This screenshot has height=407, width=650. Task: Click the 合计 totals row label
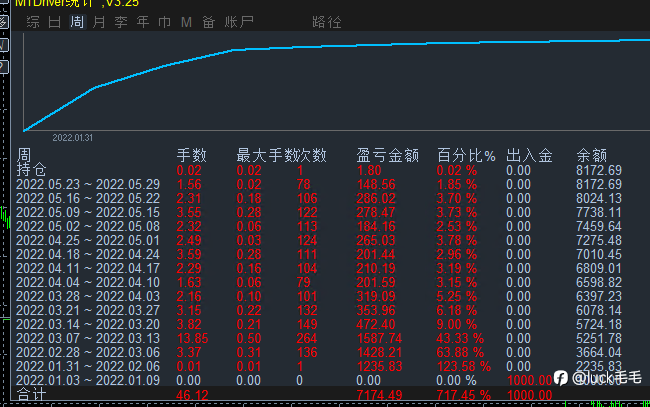tap(31, 395)
